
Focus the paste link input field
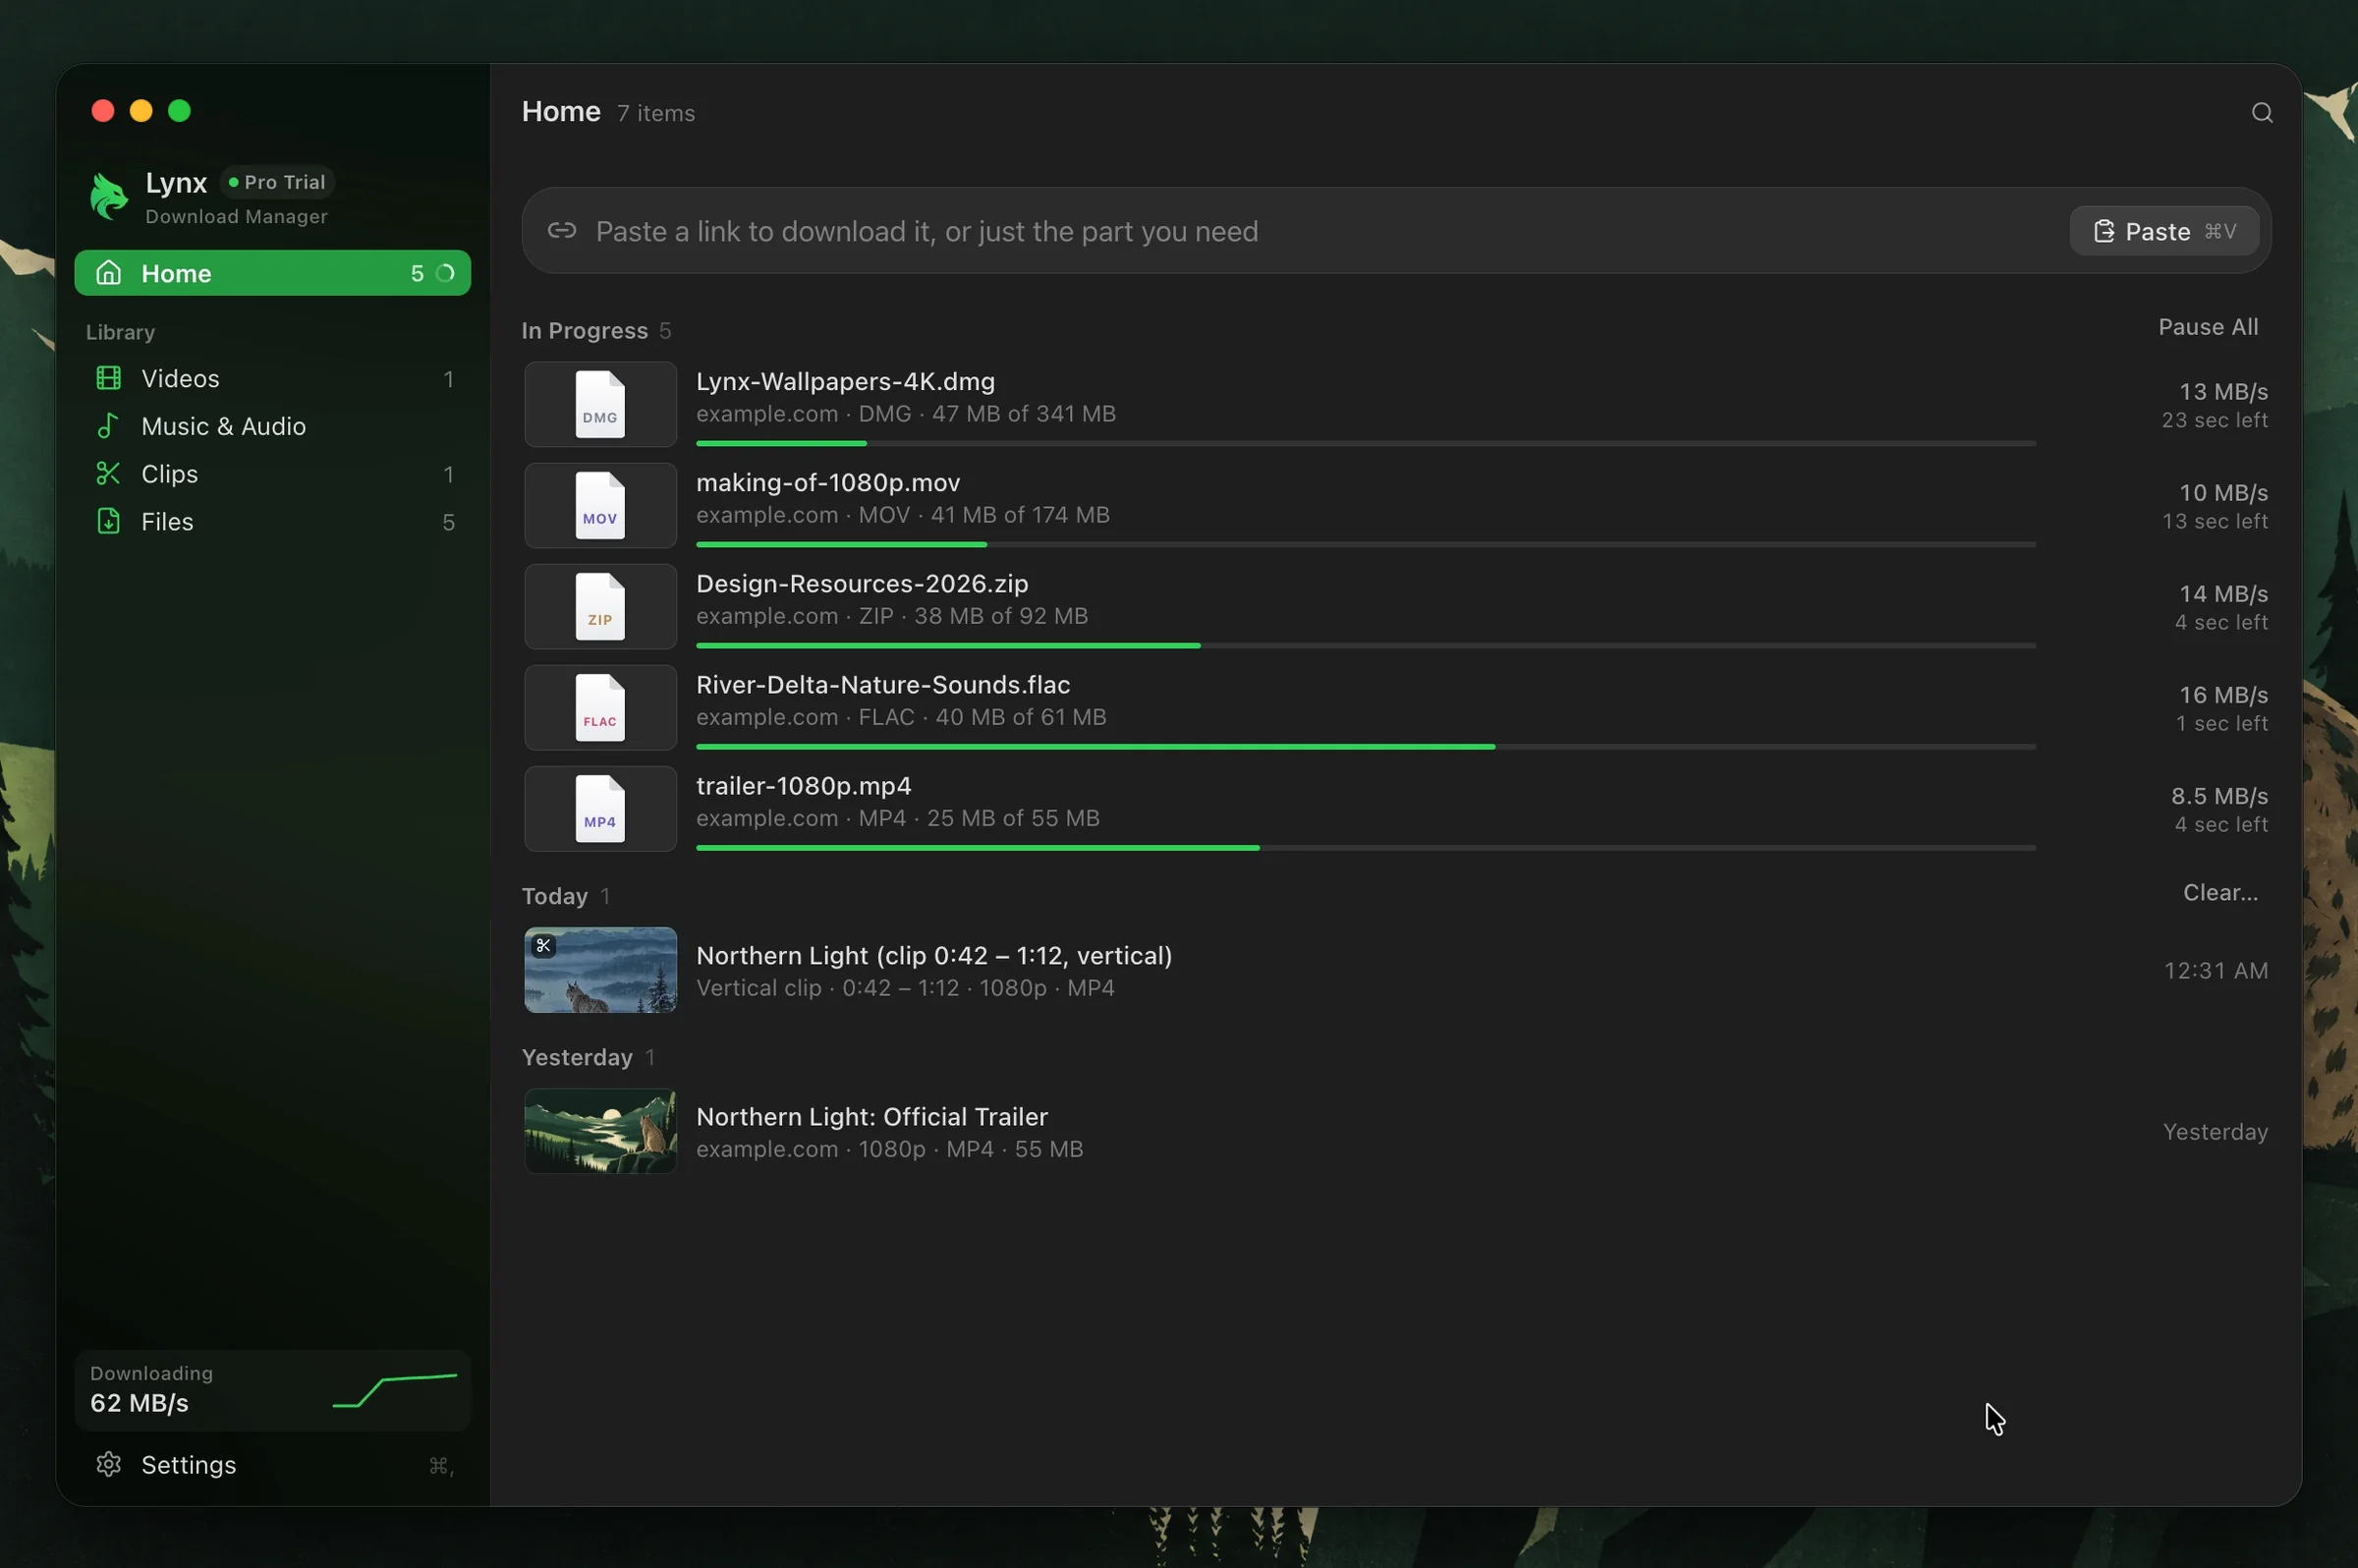(x=1396, y=231)
